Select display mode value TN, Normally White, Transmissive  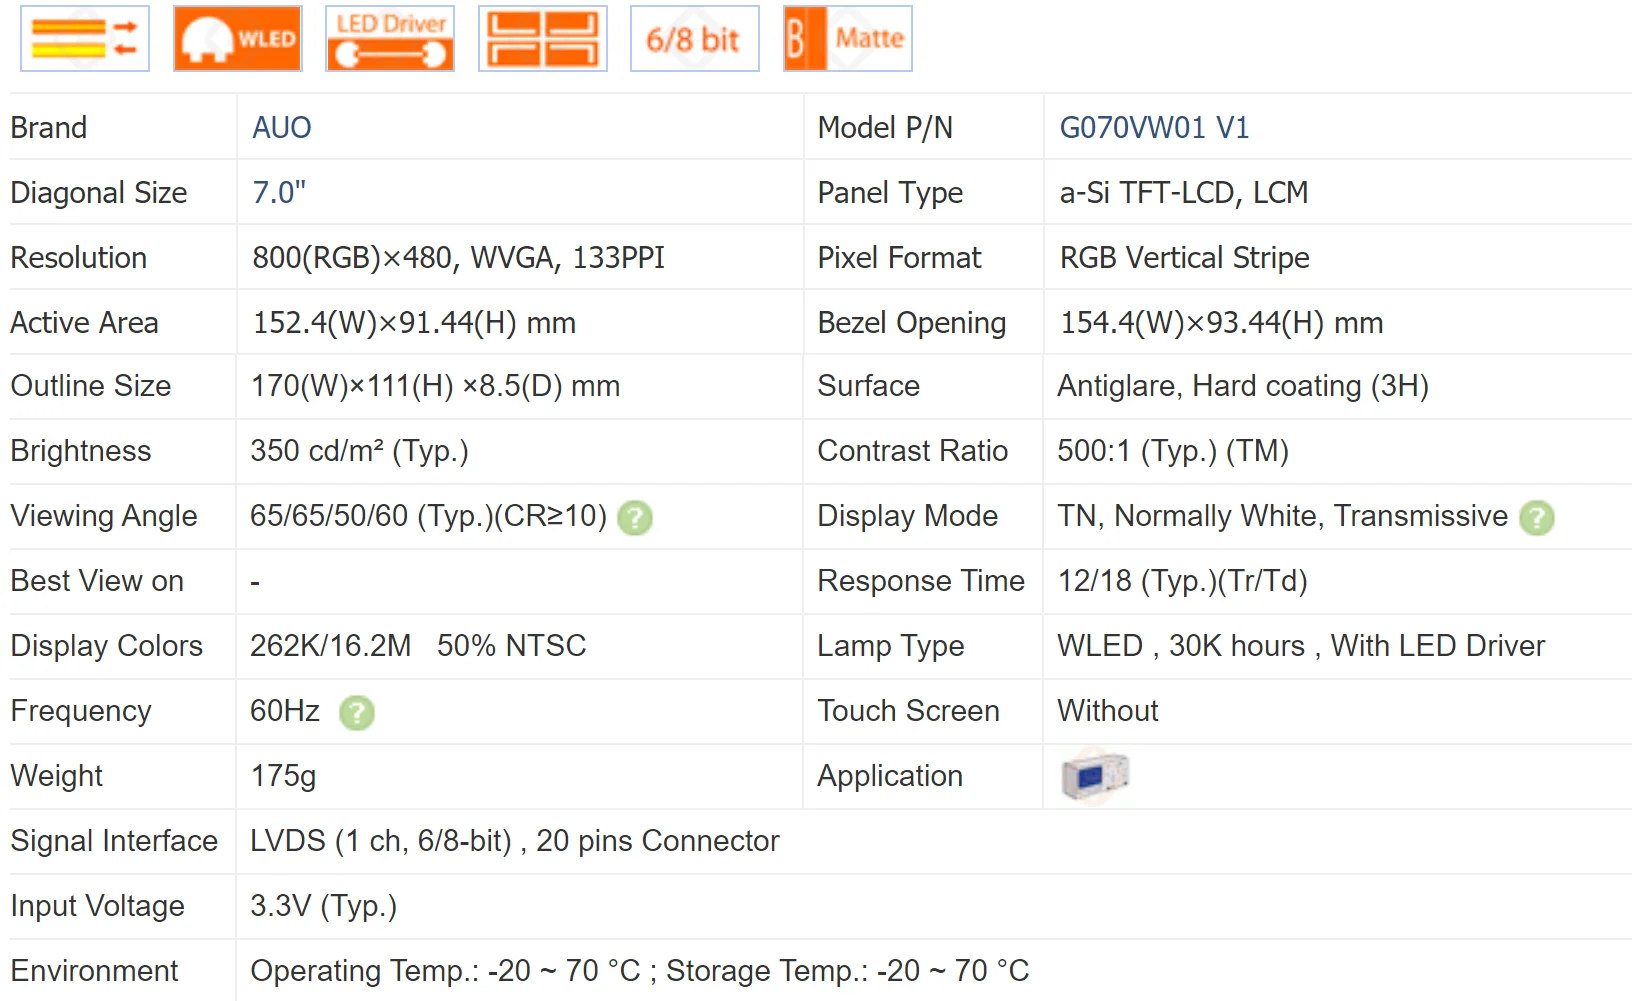pos(1282,516)
